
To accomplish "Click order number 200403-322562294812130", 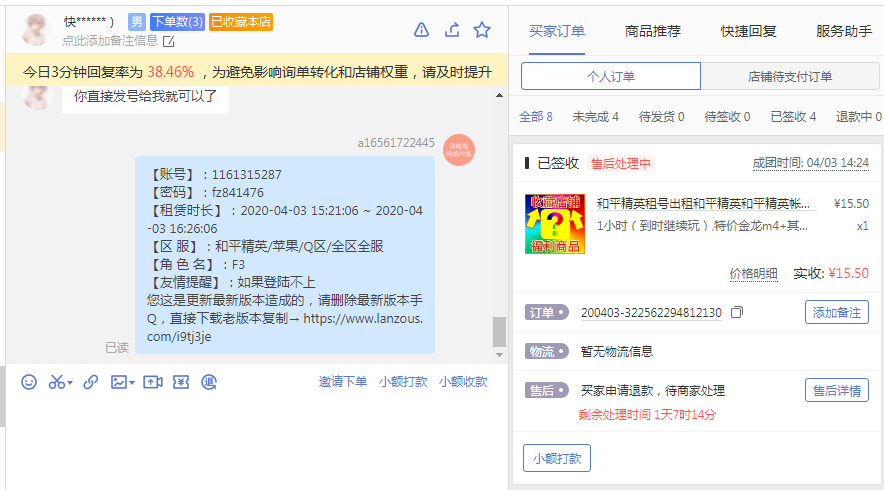I will [x=651, y=312].
